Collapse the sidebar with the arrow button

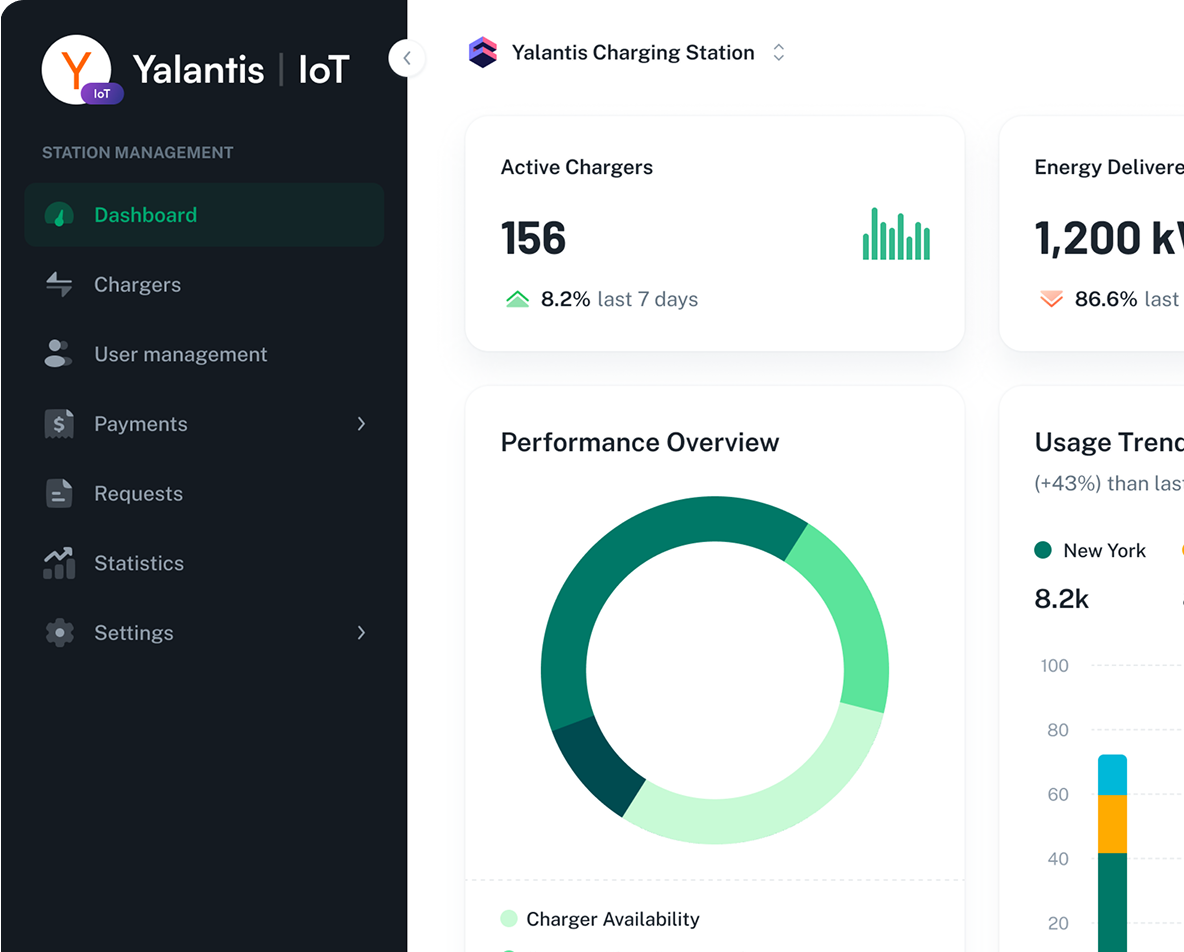pyautogui.click(x=407, y=58)
